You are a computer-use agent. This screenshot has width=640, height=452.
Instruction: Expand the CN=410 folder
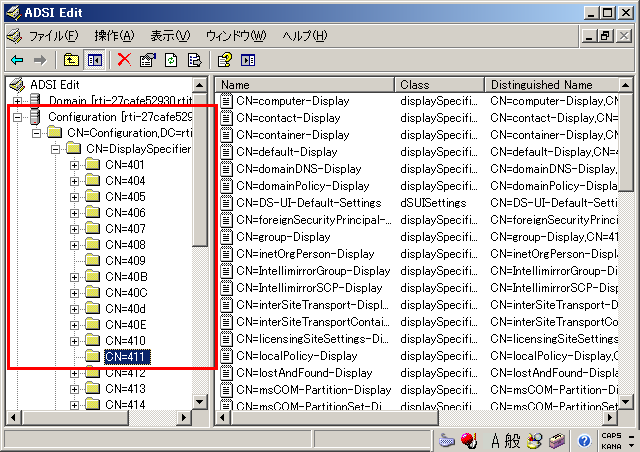[74, 341]
